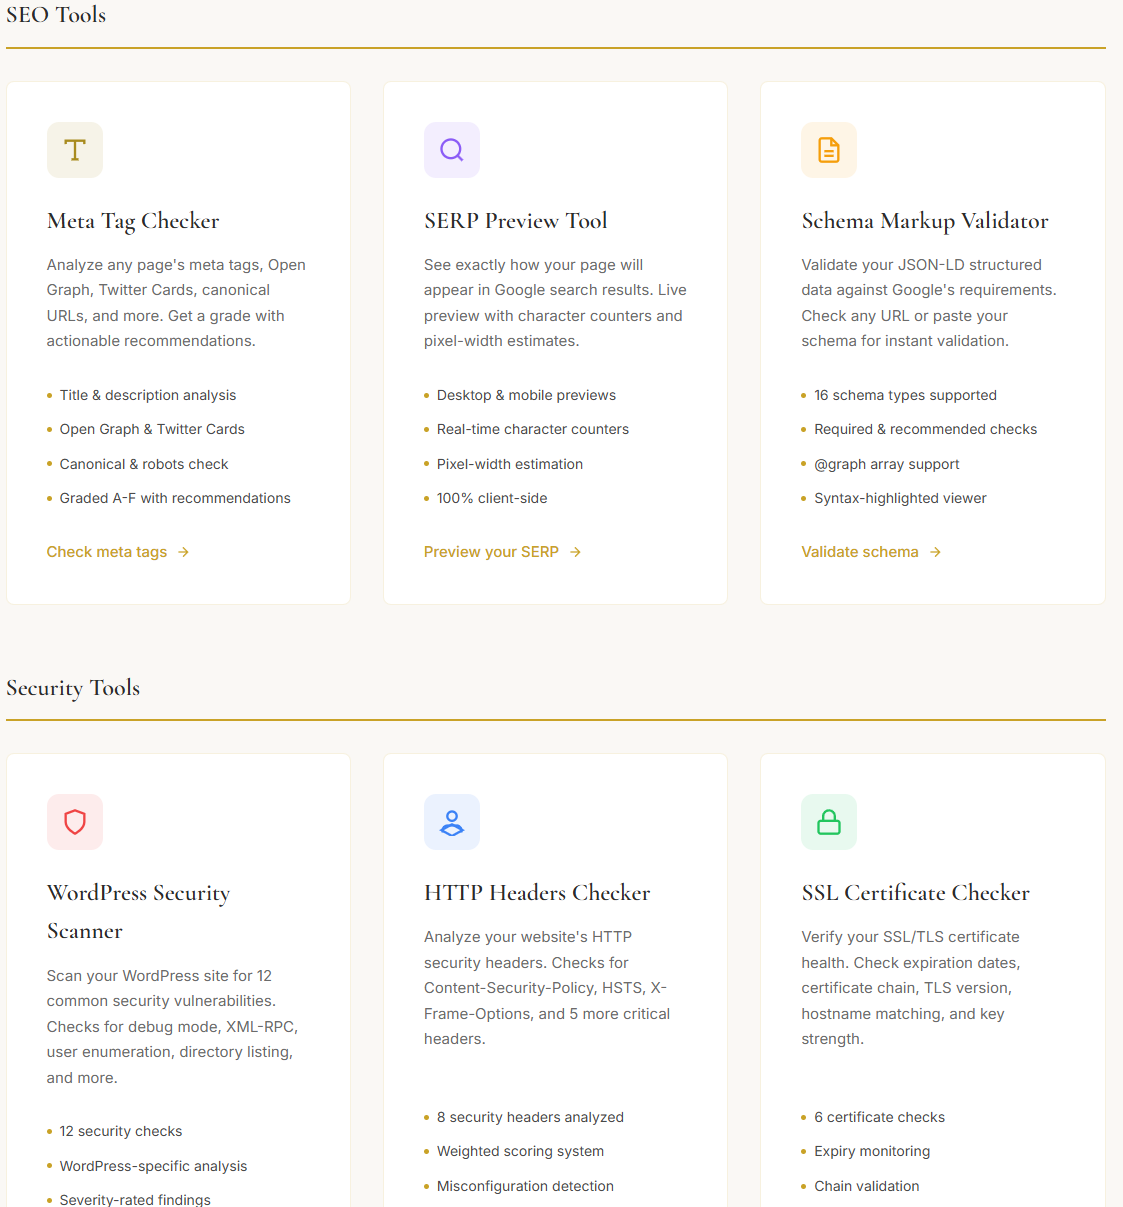Open the Schema Markup Validator title
The image size is (1123, 1207).
925,221
